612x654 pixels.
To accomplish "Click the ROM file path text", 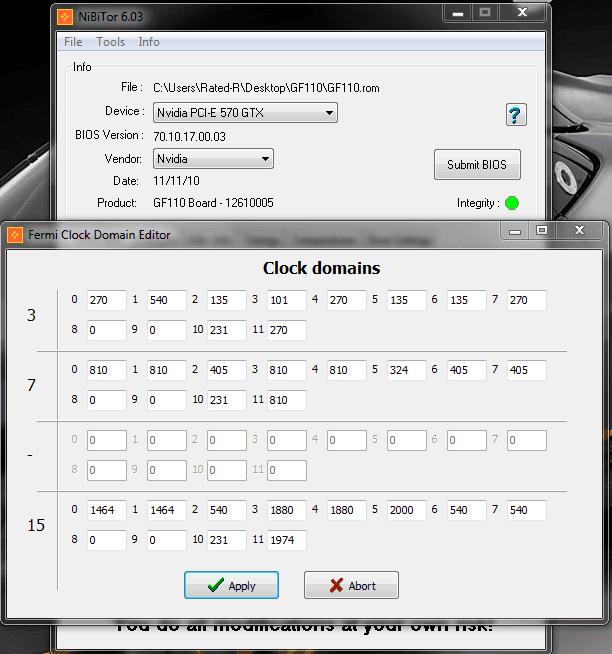I will 266,88.
